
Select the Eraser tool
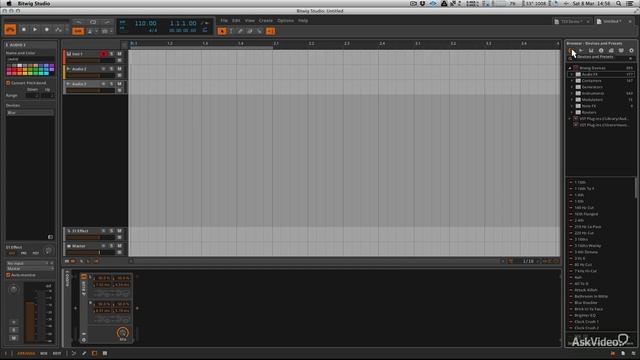250,31
